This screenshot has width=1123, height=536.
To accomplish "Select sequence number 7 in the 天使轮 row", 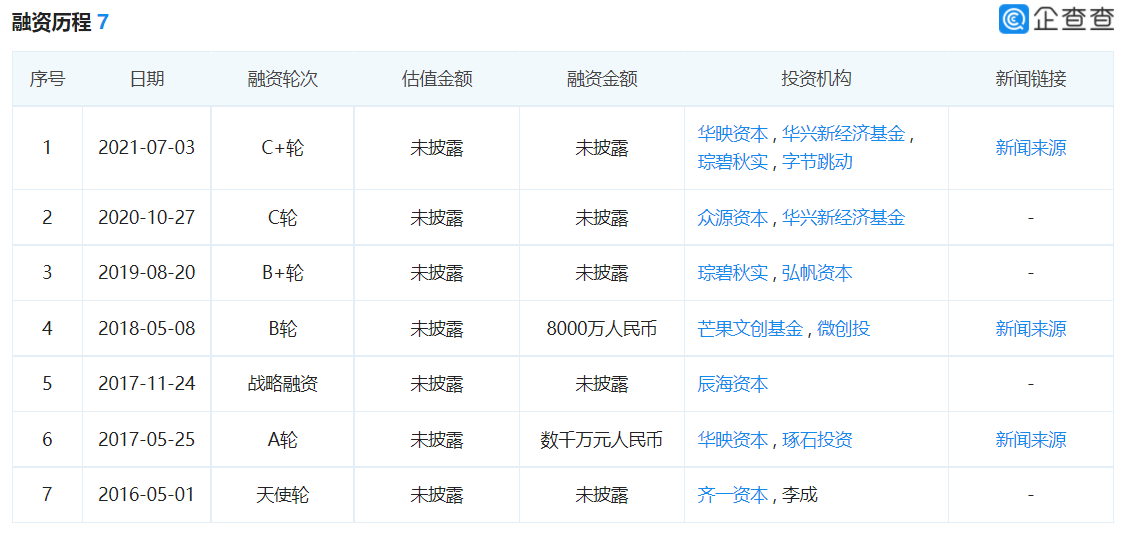I will click(47, 494).
